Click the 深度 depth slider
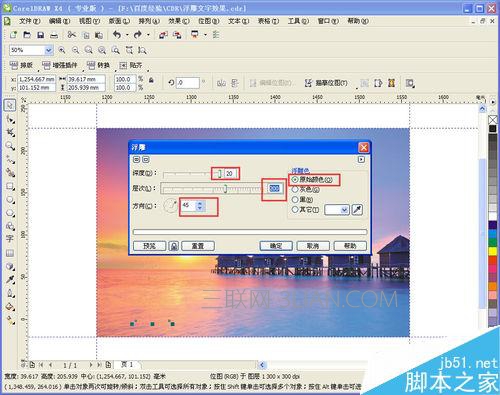500x395 pixels. click(x=192, y=174)
